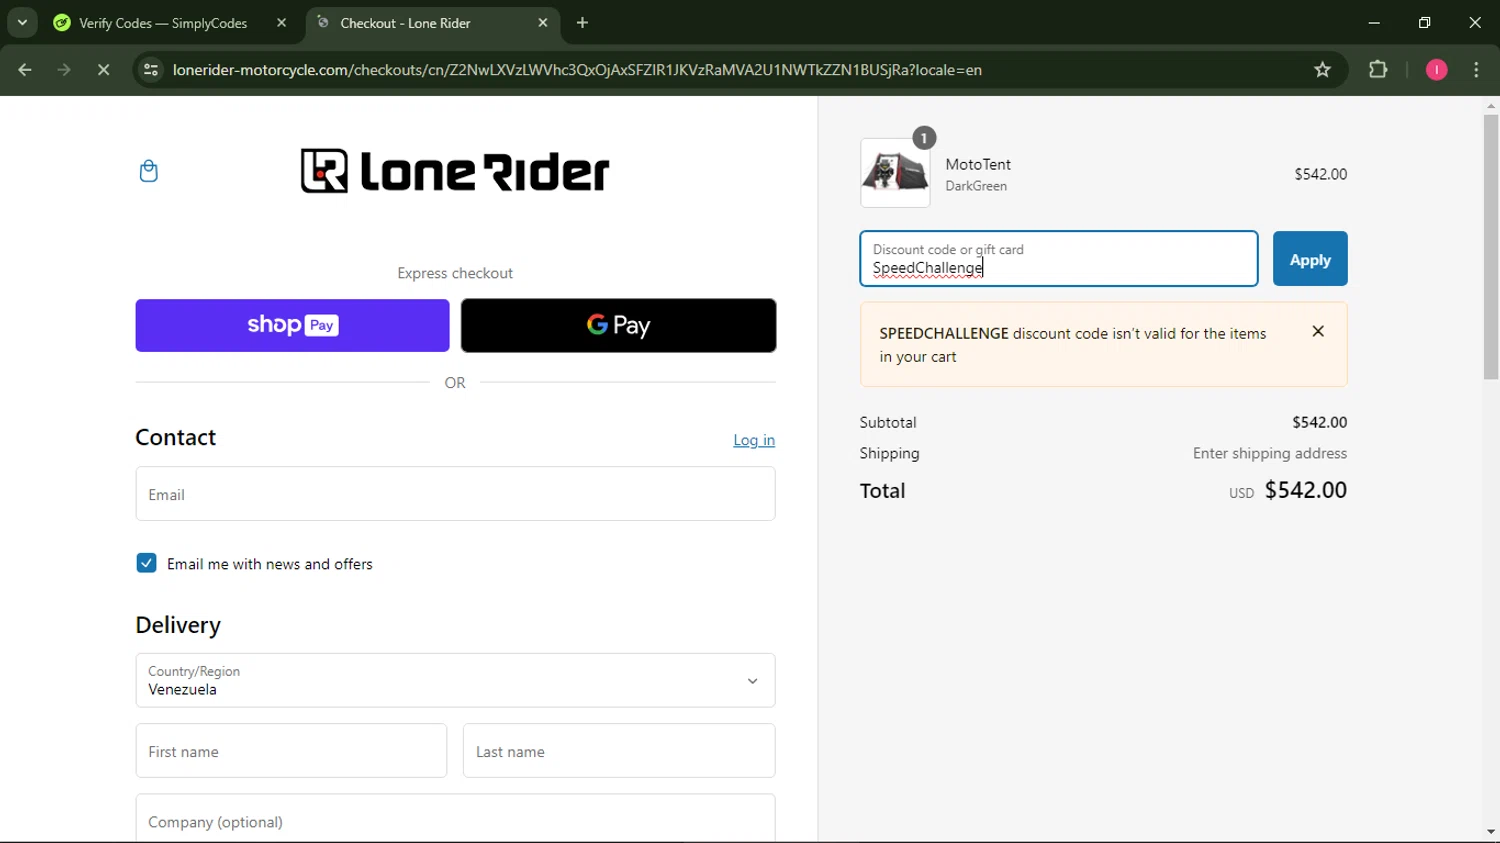This screenshot has width=1500, height=843.
Task: Restore down the browser window
Action: [x=1424, y=23]
